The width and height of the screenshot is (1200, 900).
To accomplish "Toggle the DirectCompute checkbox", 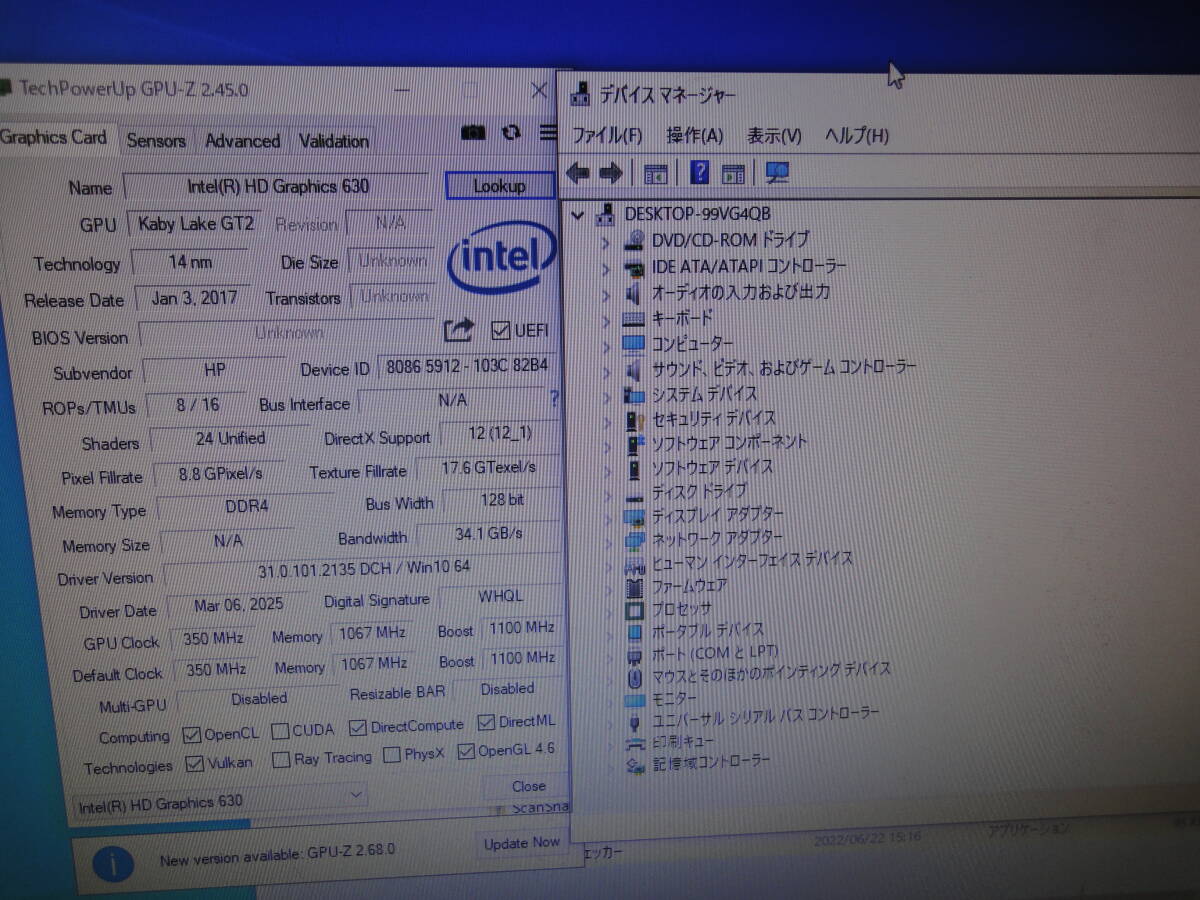I will click(x=357, y=727).
